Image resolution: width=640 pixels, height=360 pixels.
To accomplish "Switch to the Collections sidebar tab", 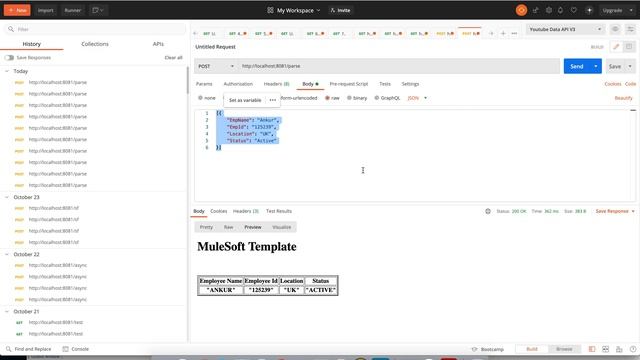I will pos(95,44).
